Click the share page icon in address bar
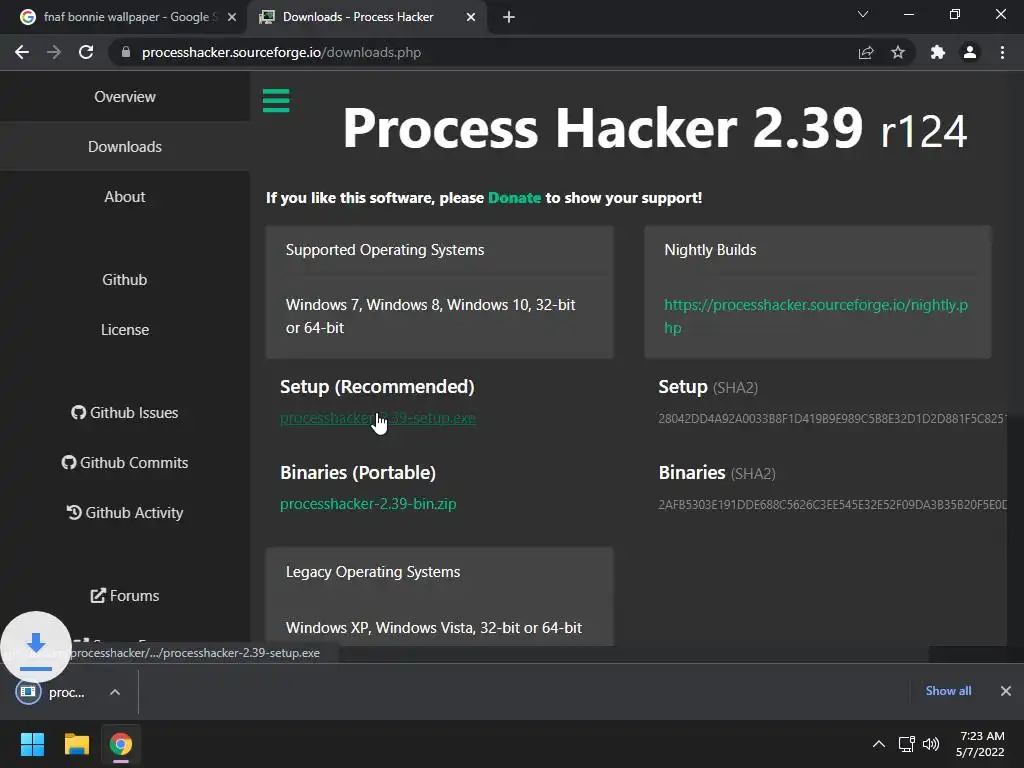The height and width of the screenshot is (768, 1024). coord(866,52)
